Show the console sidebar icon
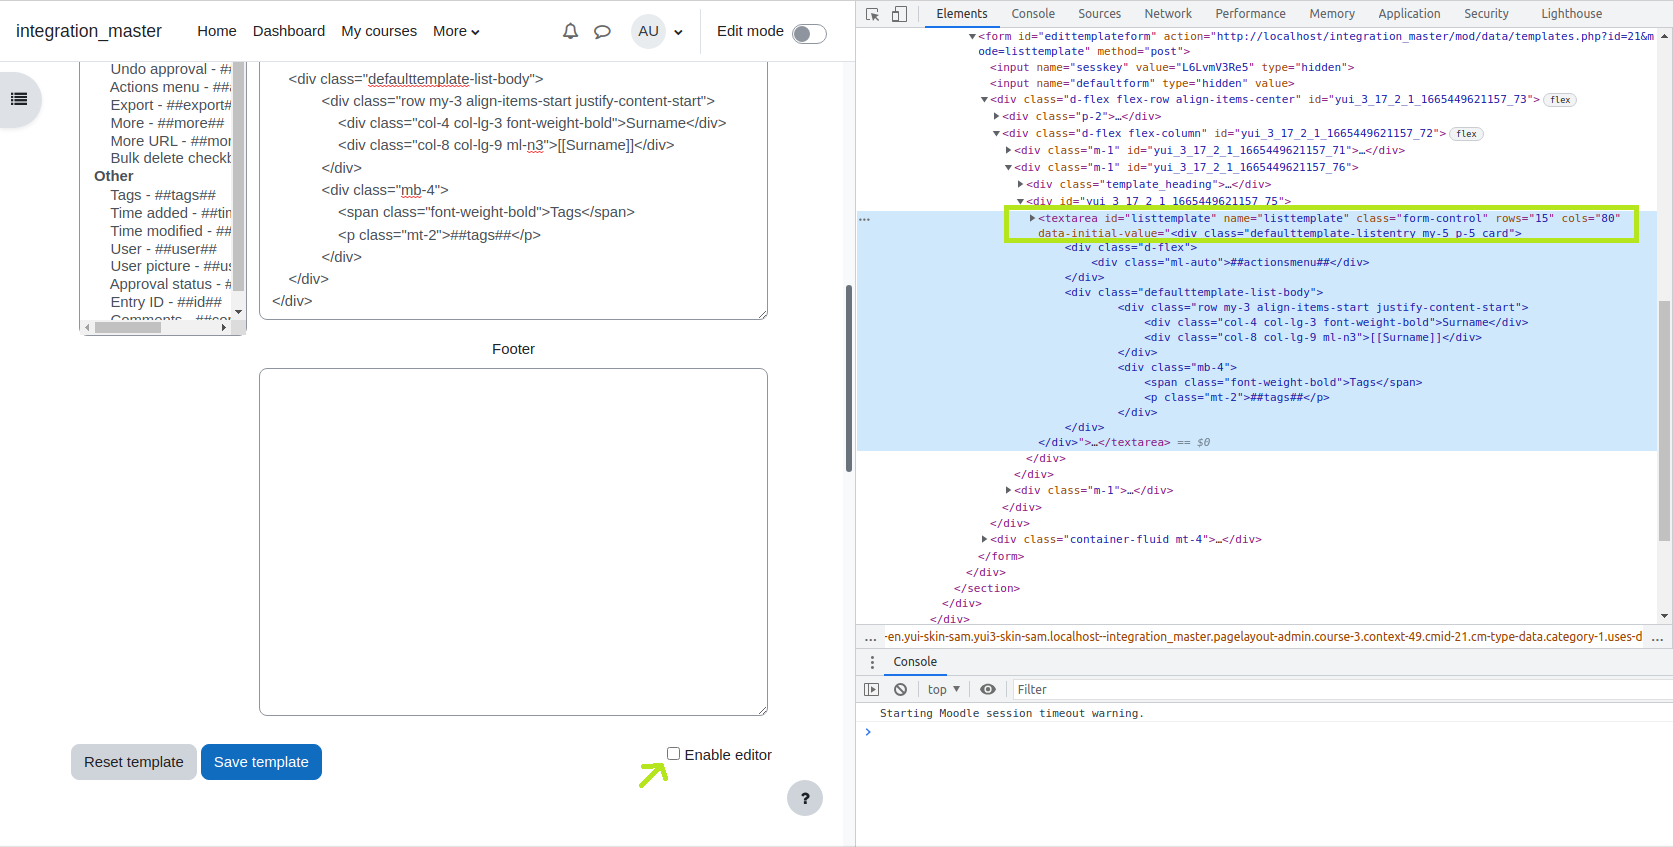 click(872, 690)
